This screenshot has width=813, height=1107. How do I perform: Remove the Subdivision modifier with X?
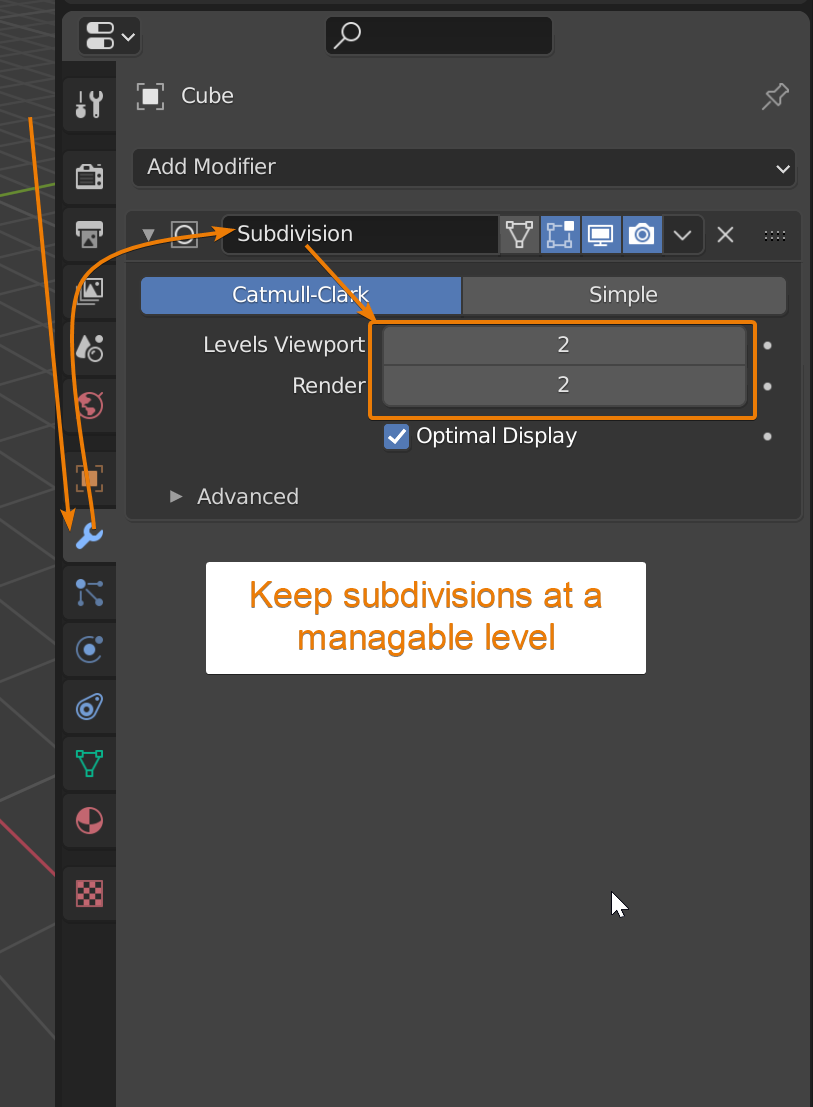click(726, 235)
